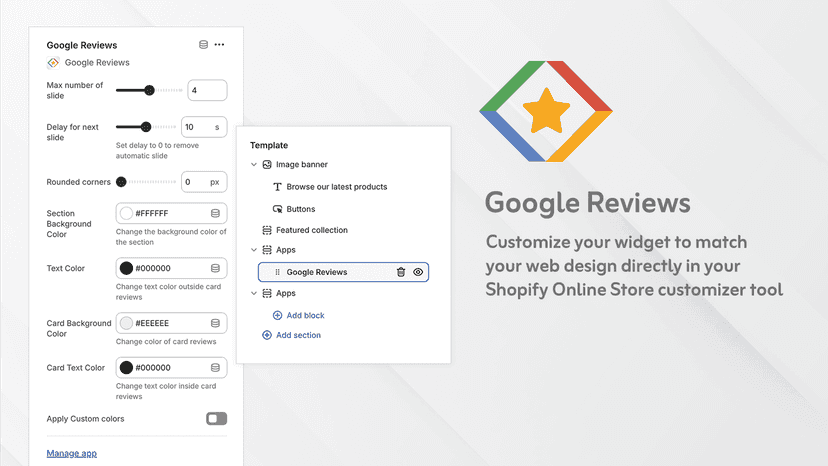This screenshot has height=466, width=828.
Task: Click the Rounded corners px input field
Action: tap(204, 182)
